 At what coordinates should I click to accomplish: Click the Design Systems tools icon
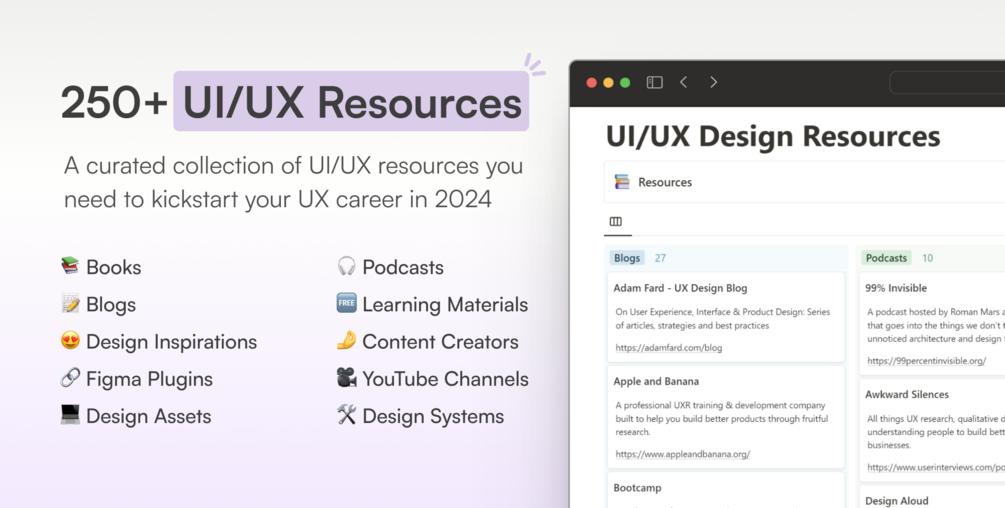(346, 414)
